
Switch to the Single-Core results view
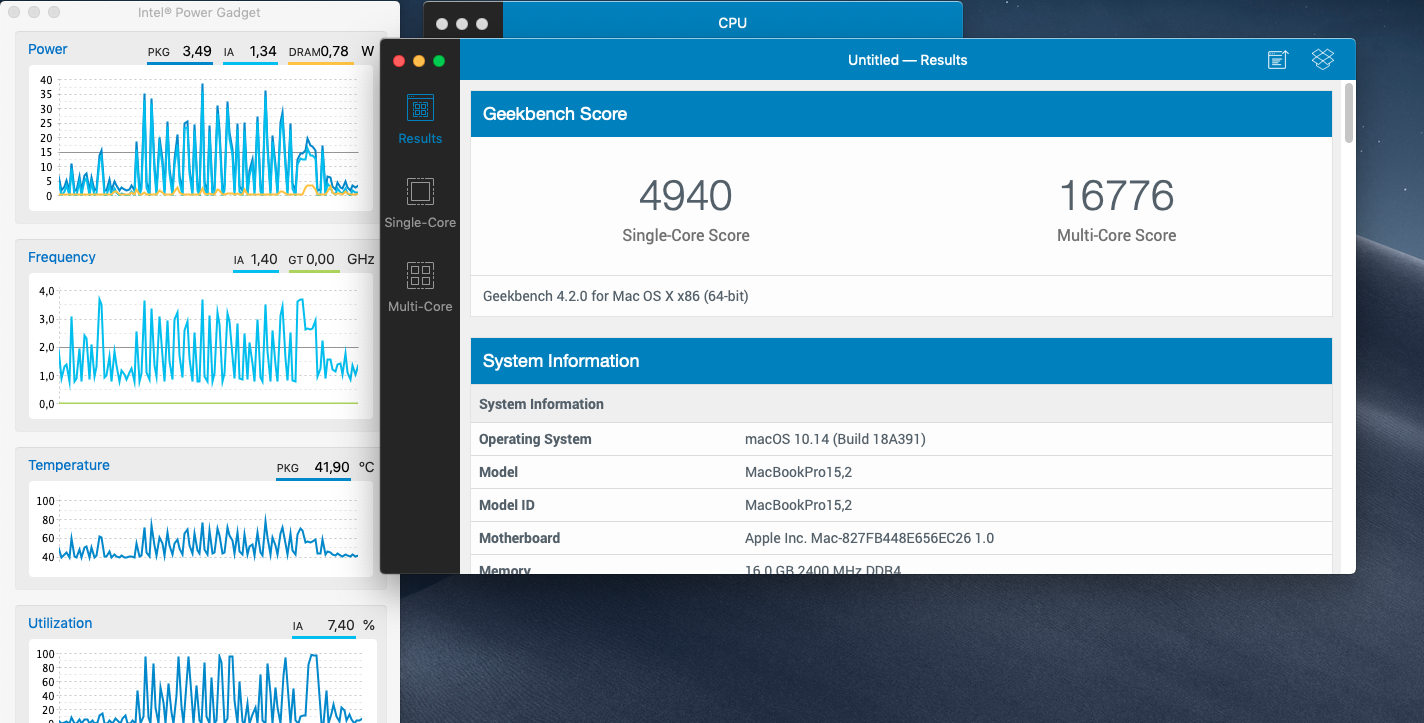(x=420, y=203)
